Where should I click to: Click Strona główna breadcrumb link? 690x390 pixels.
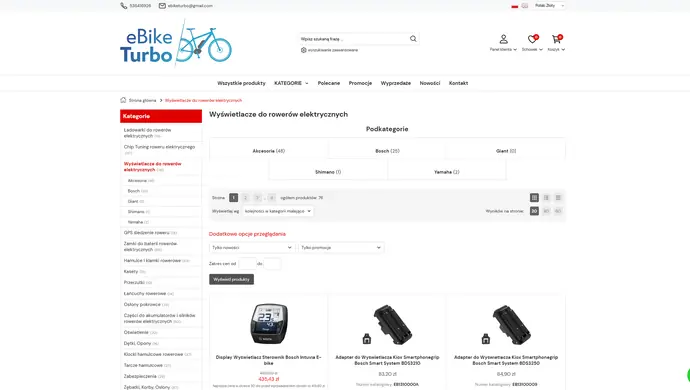[x=143, y=100]
